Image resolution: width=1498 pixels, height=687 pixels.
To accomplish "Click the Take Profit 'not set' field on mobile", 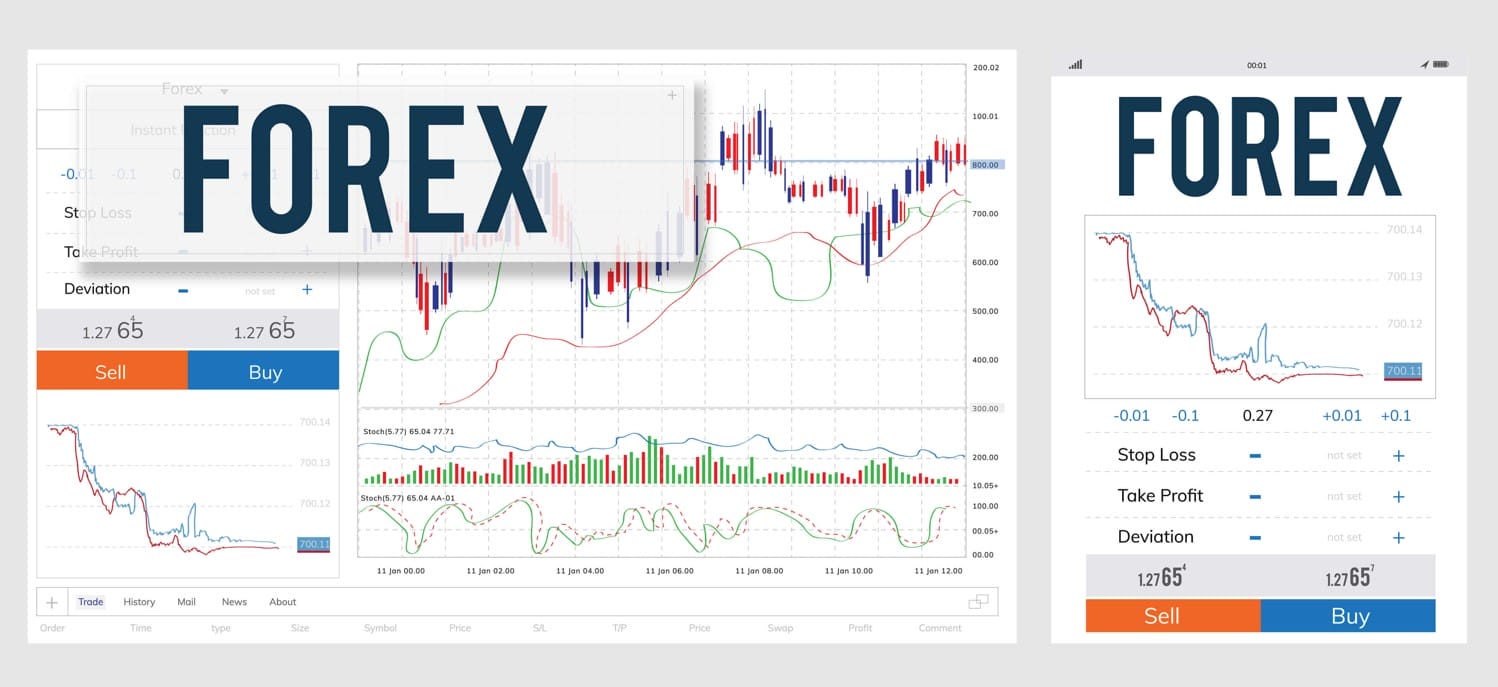I will (x=1344, y=497).
